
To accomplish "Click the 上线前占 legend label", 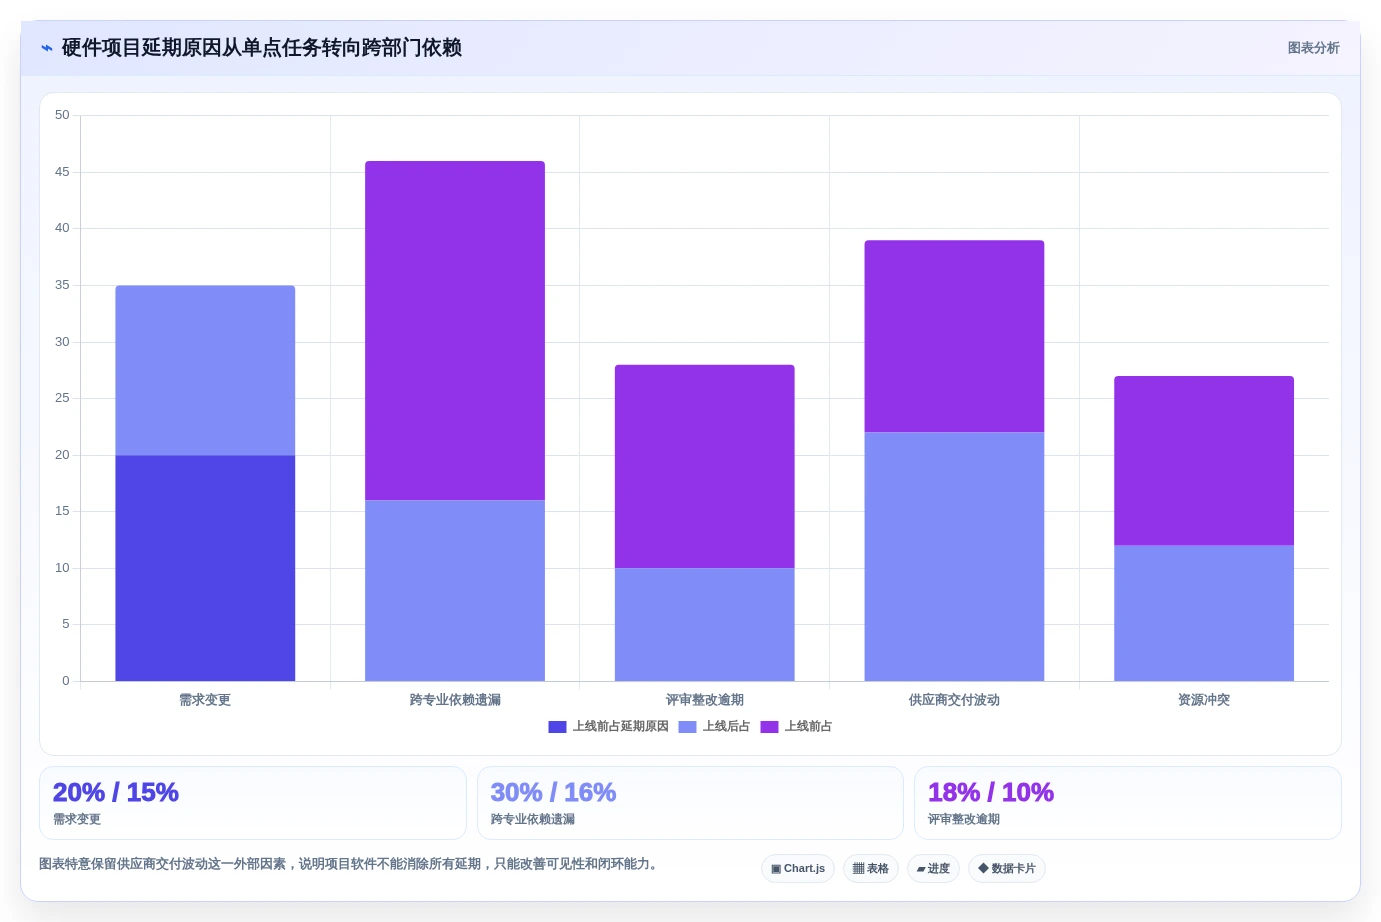I will [x=808, y=727].
